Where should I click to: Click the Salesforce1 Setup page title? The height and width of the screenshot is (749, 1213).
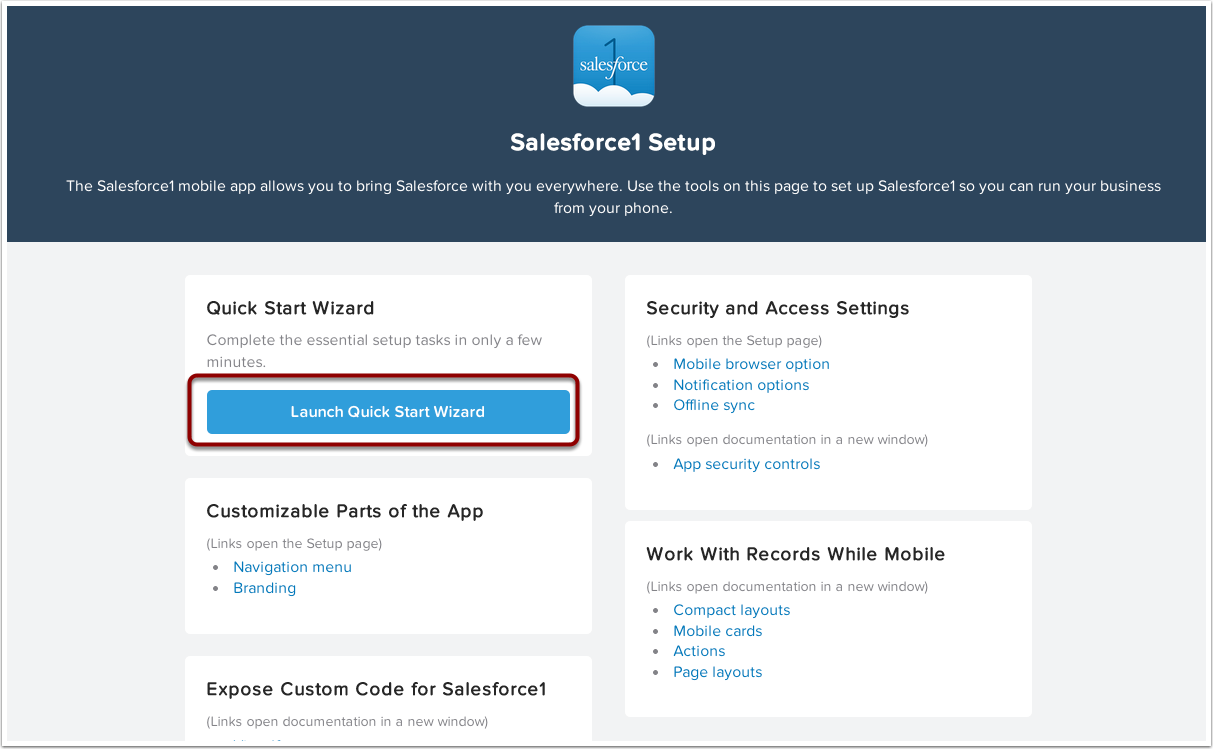click(613, 142)
